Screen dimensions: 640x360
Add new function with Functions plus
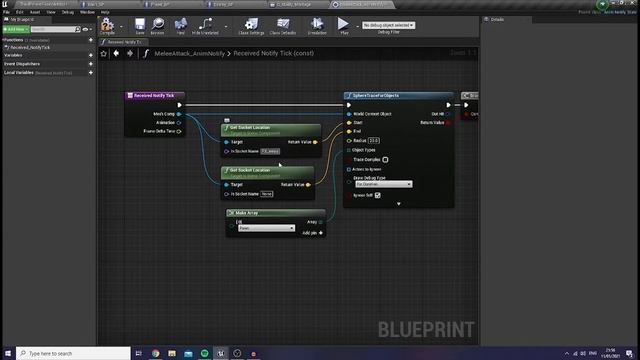coord(91,40)
